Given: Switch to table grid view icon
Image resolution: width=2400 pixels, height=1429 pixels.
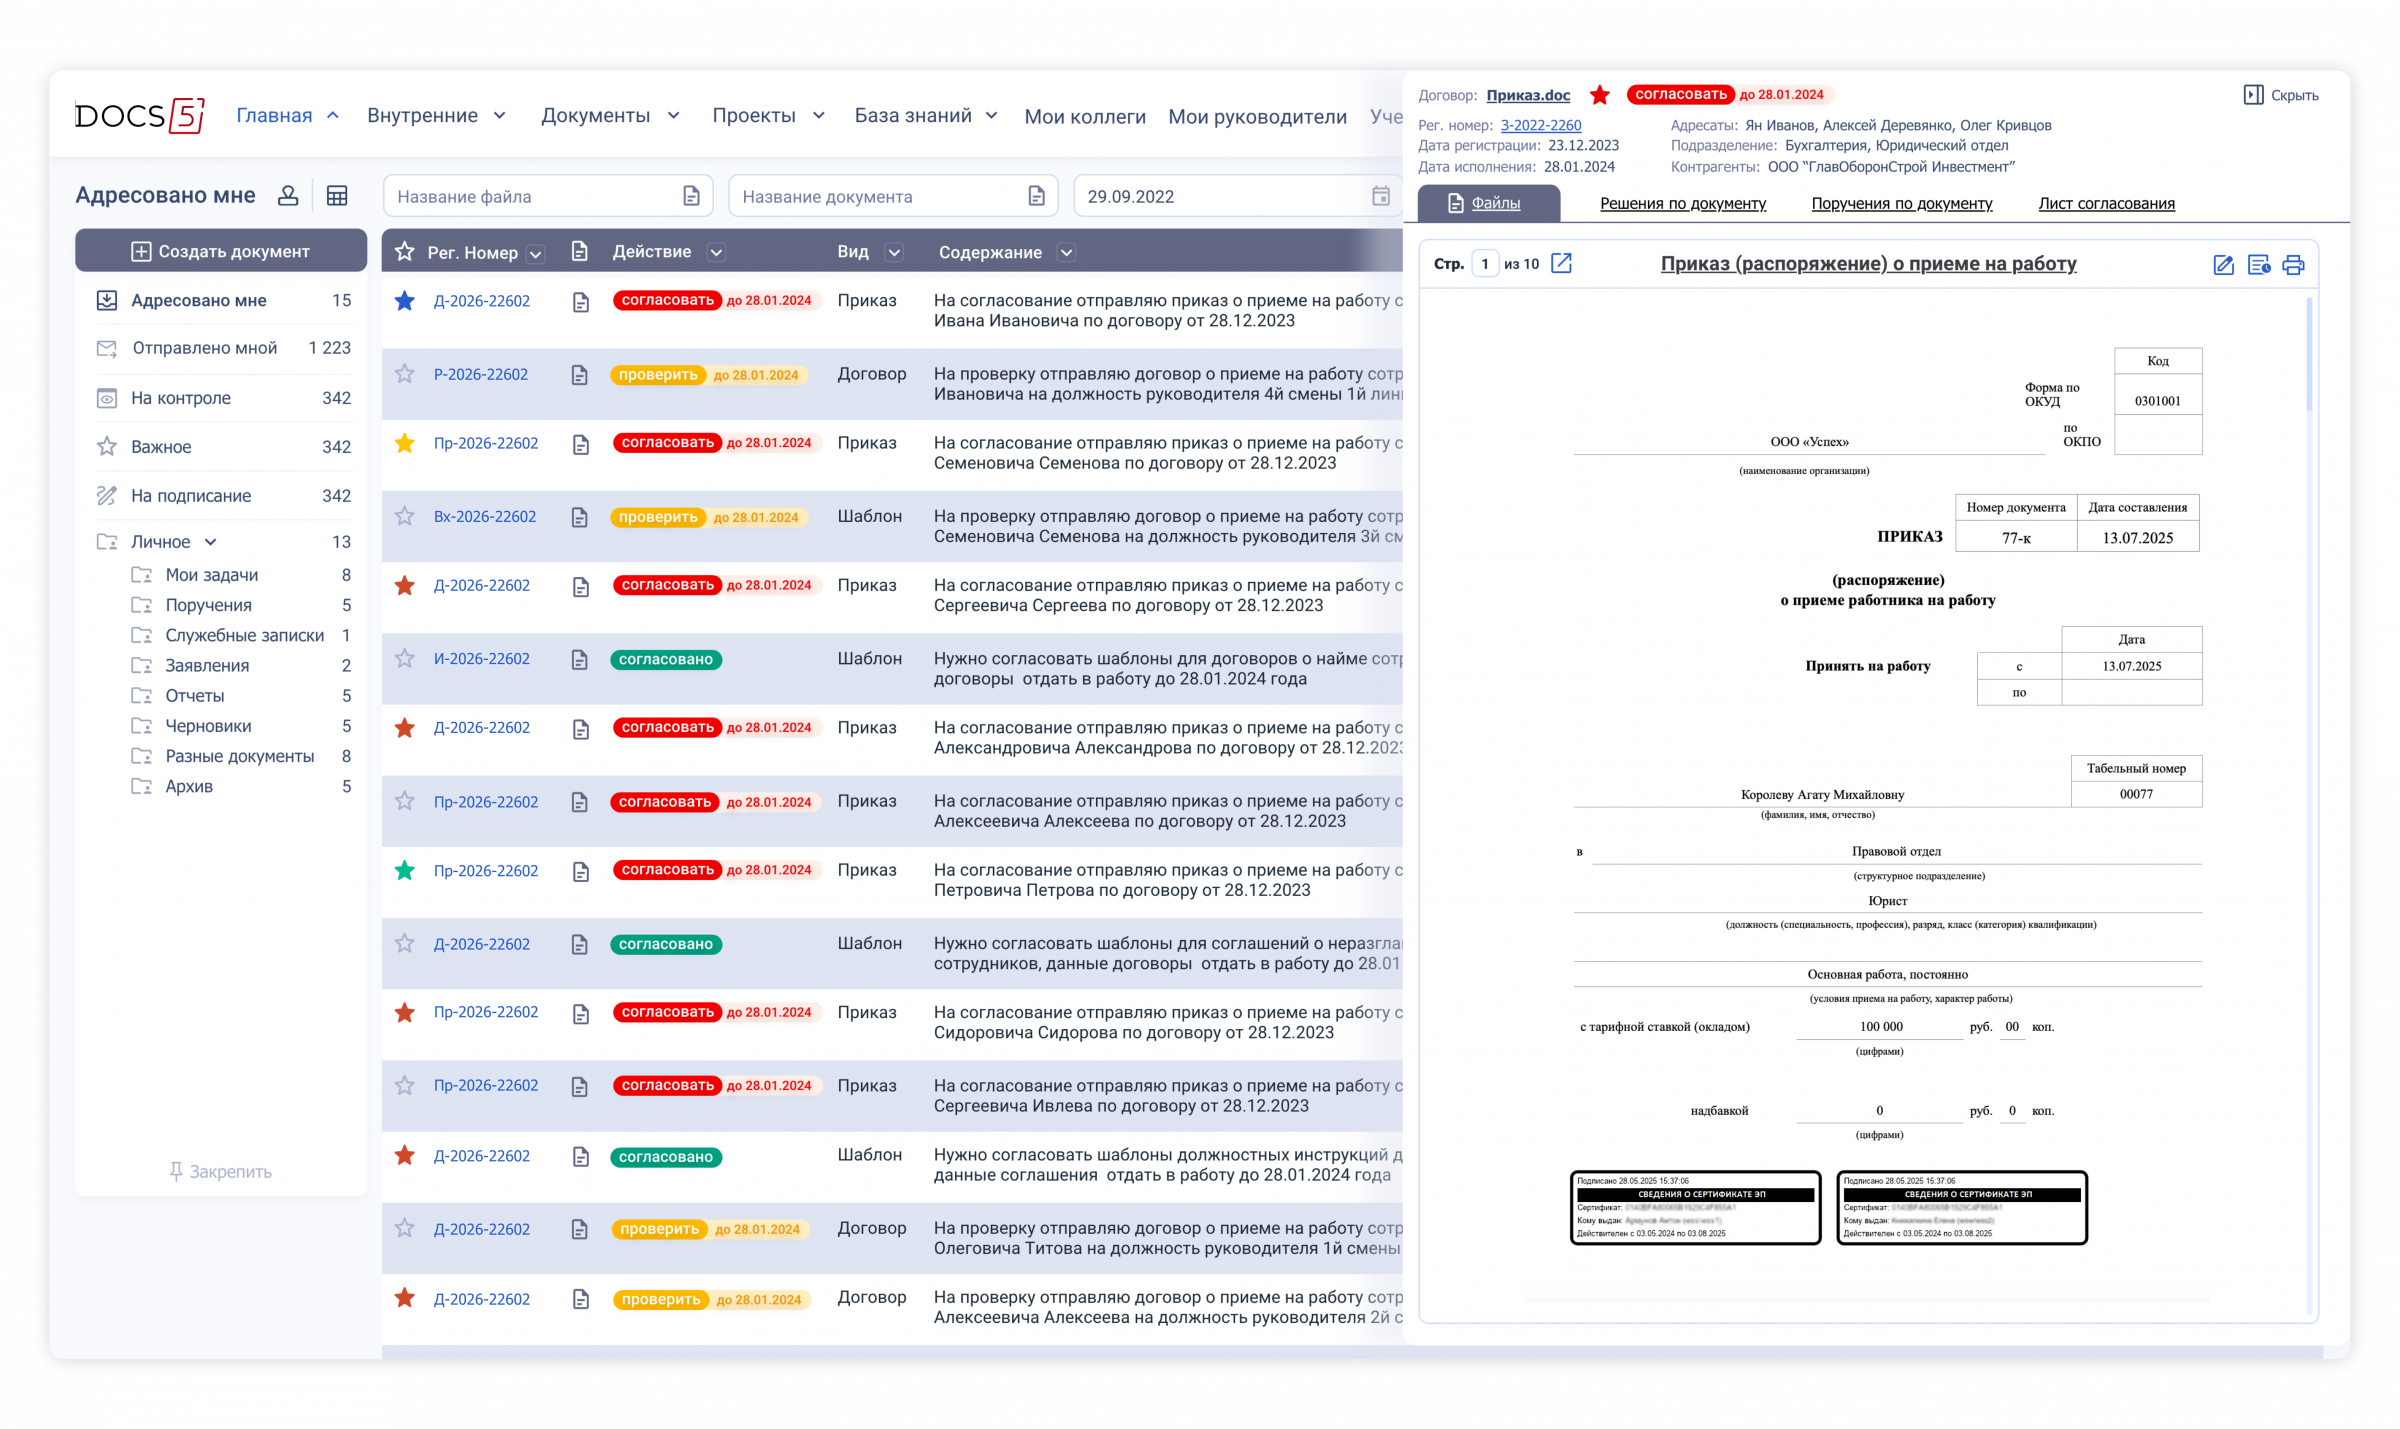Looking at the screenshot, I should [x=337, y=195].
